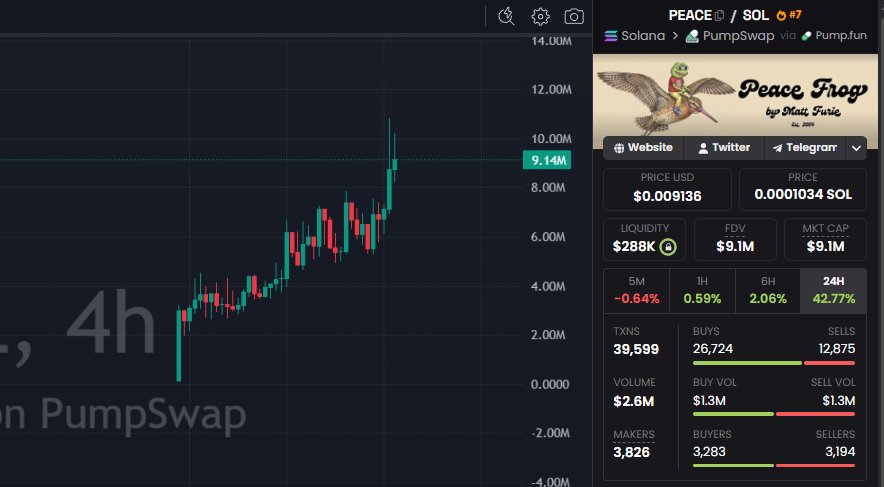884x487 pixels.
Task: Click the PumpSwap logo icon
Action: coord(692,36)
